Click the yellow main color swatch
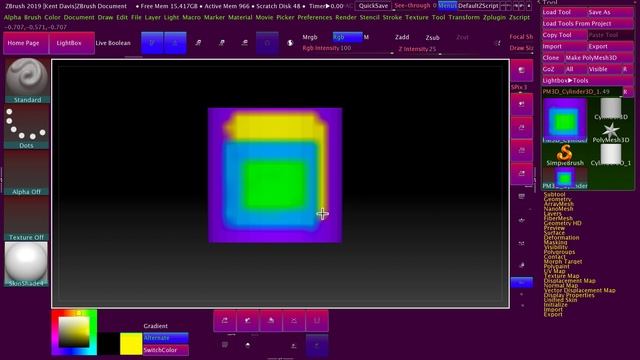Image resolution: width=640 pixels, height=360 pixels. tap(131, 344)
